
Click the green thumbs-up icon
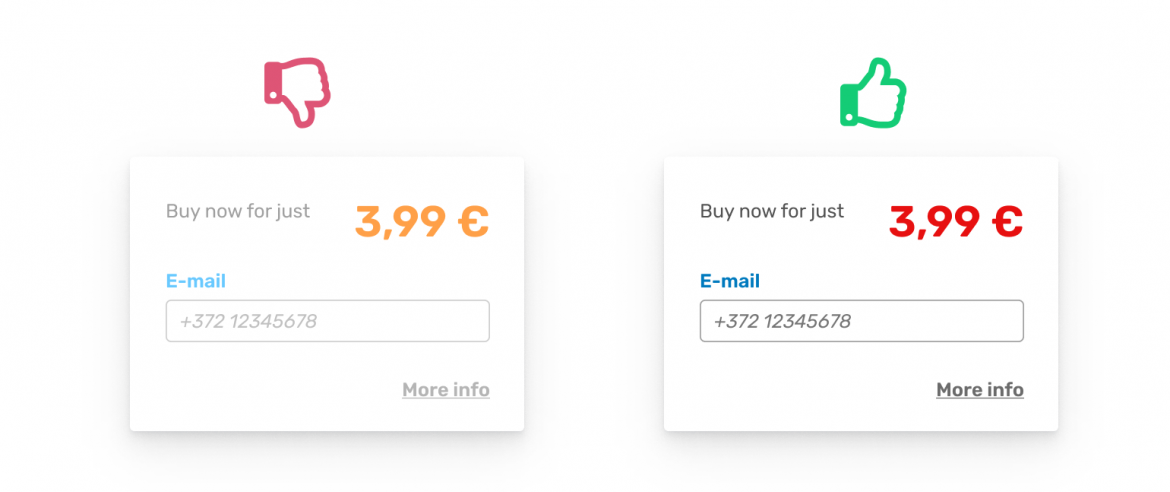point(873,93)
